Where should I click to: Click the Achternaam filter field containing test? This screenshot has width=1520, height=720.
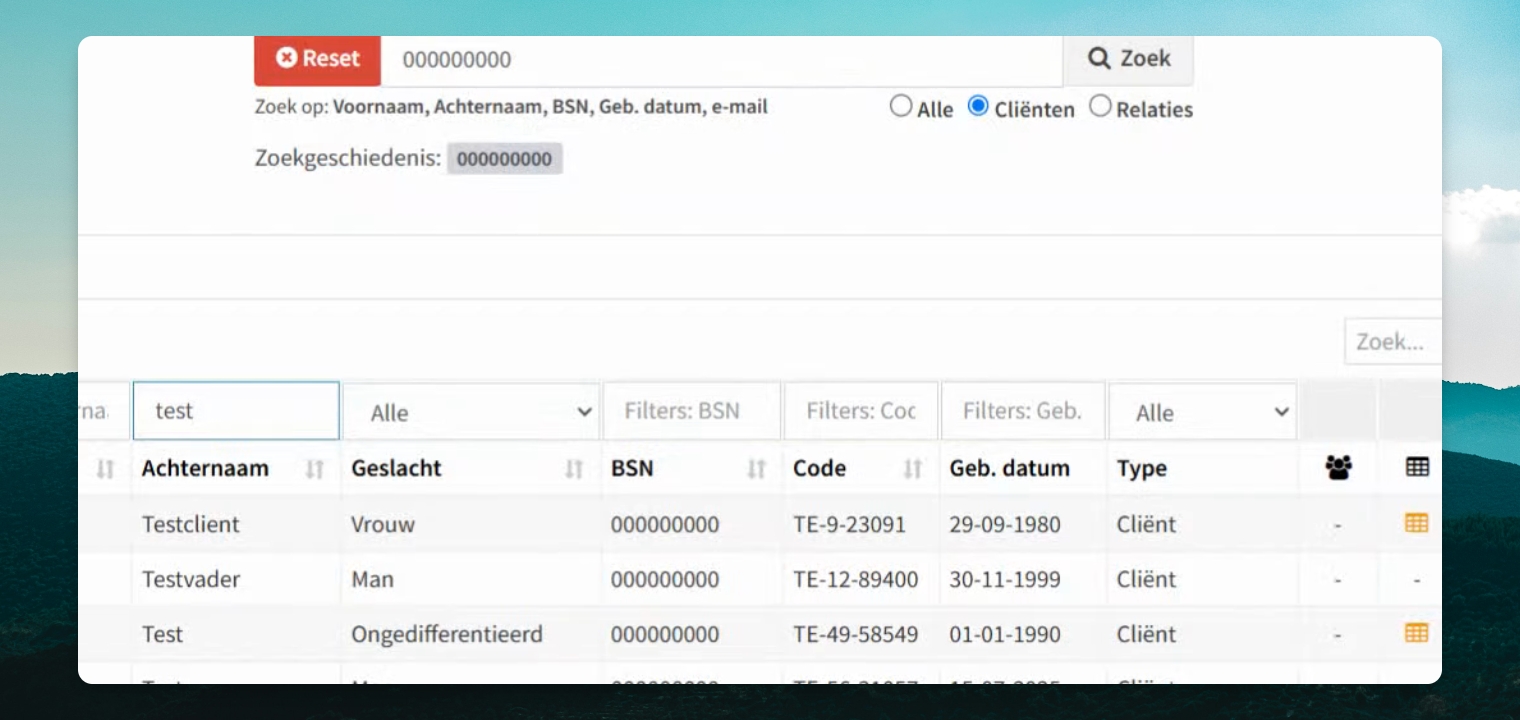point(236,411)
